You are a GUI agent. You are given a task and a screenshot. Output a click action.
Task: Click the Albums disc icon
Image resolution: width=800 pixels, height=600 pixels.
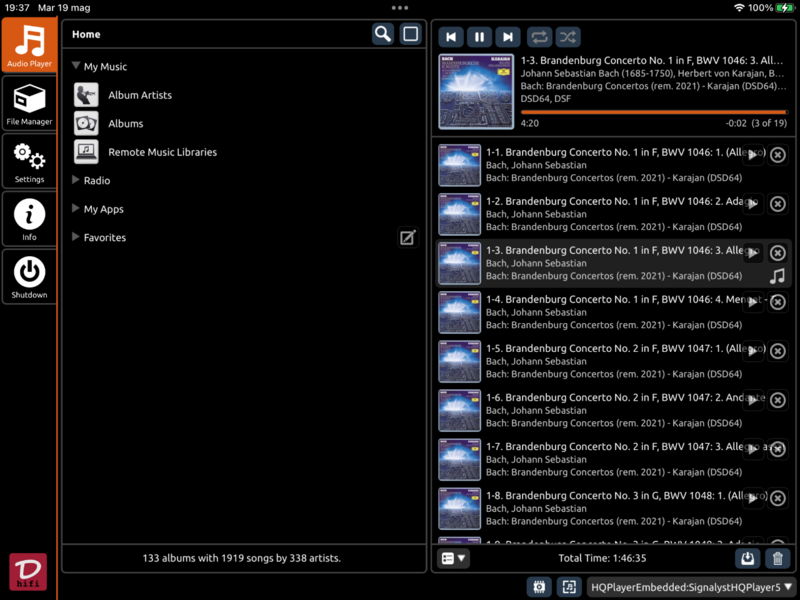[x=86, y=123]
